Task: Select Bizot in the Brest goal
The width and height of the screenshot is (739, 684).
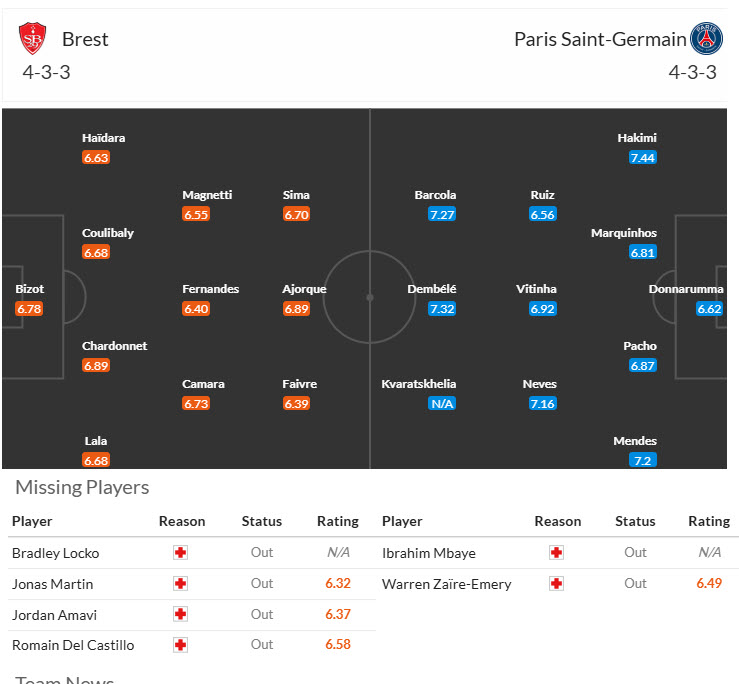Action: point(30,289)
